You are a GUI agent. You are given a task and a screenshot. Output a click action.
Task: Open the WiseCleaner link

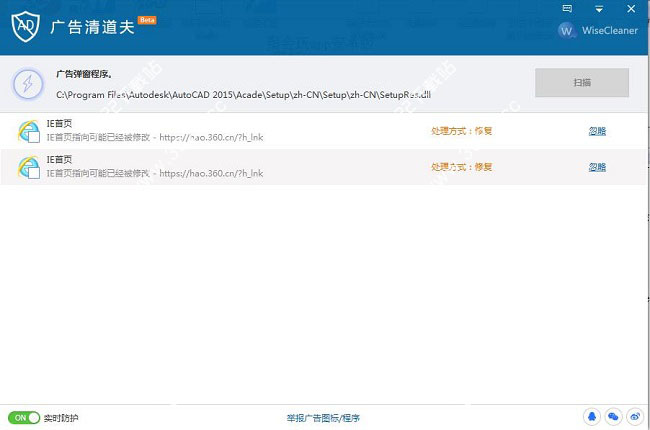(x=609, y=31)
